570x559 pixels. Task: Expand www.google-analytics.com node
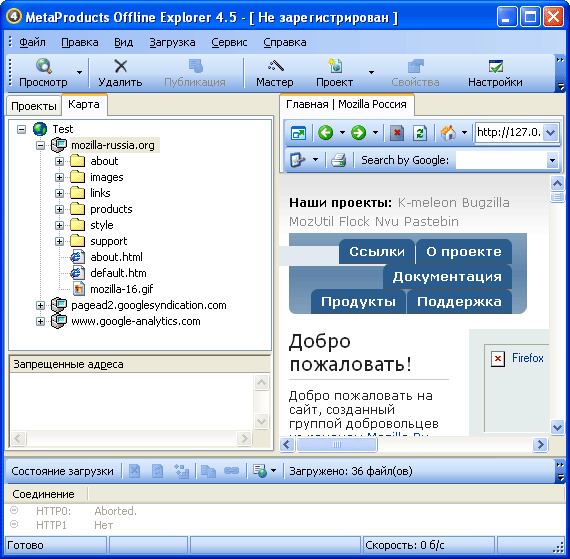[40, 321]
